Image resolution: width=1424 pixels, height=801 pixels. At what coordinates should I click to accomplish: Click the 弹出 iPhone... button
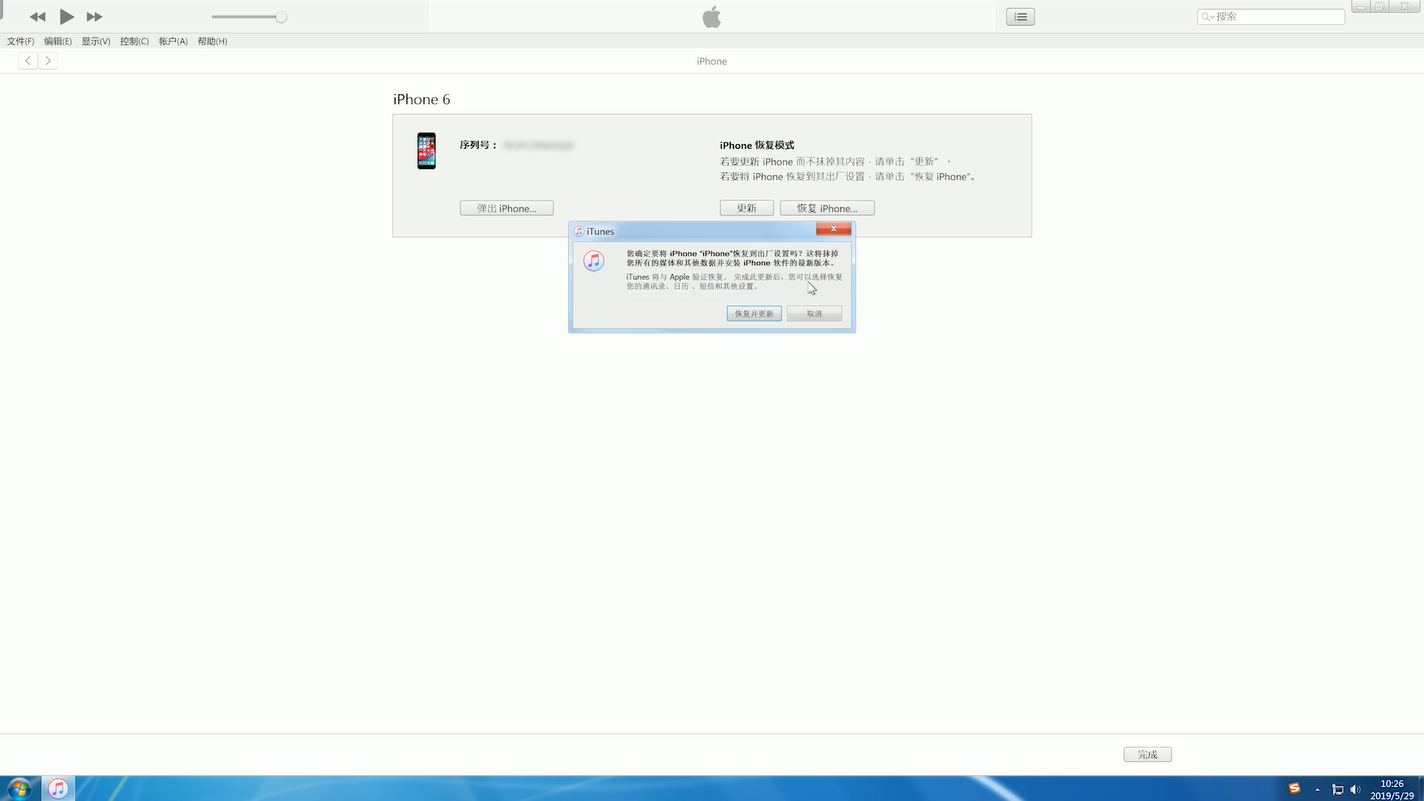[507, 208]
